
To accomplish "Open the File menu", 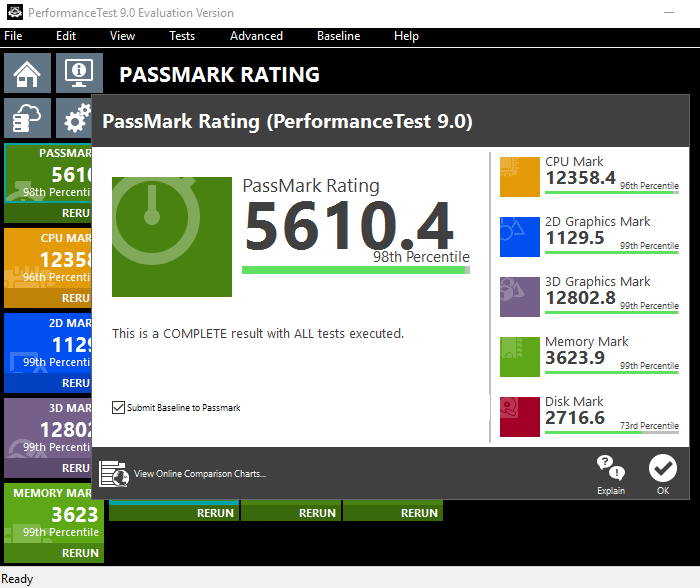I will pos(13,36).
